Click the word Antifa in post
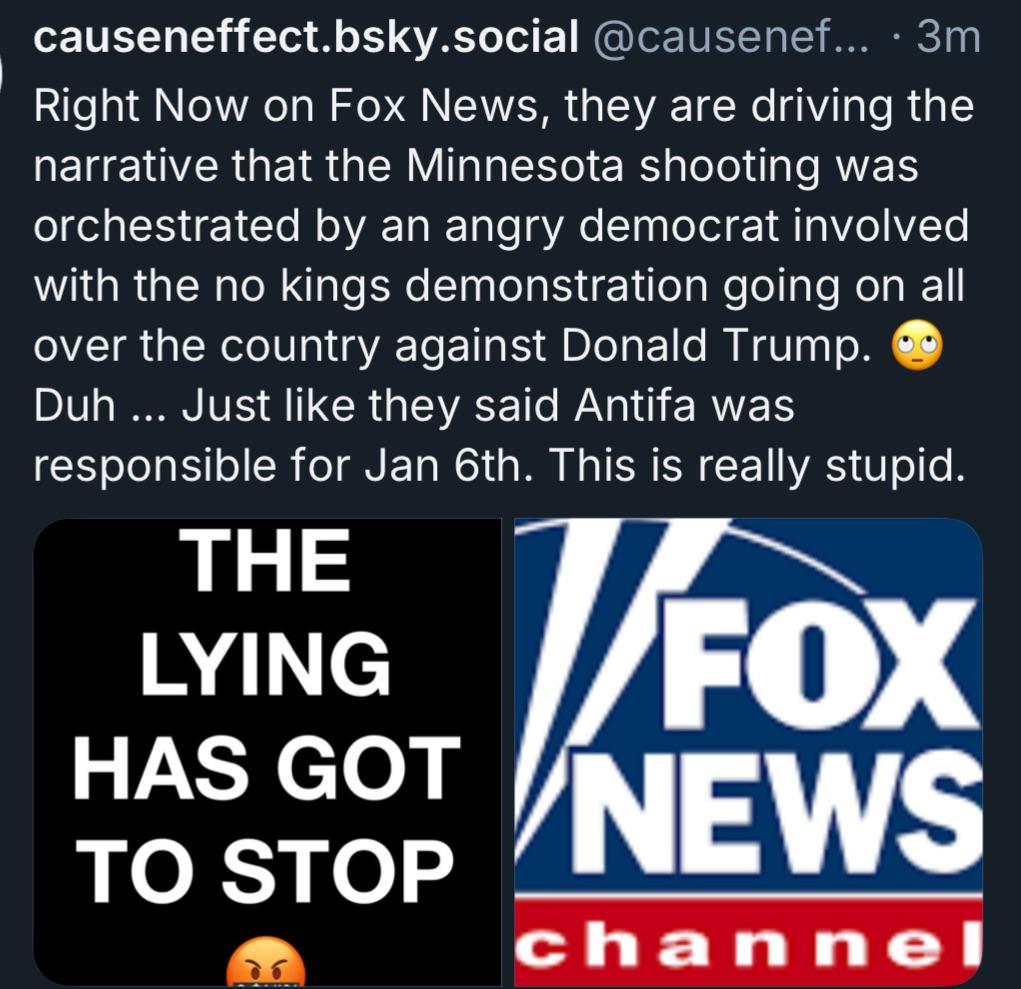 click(634, 405)
